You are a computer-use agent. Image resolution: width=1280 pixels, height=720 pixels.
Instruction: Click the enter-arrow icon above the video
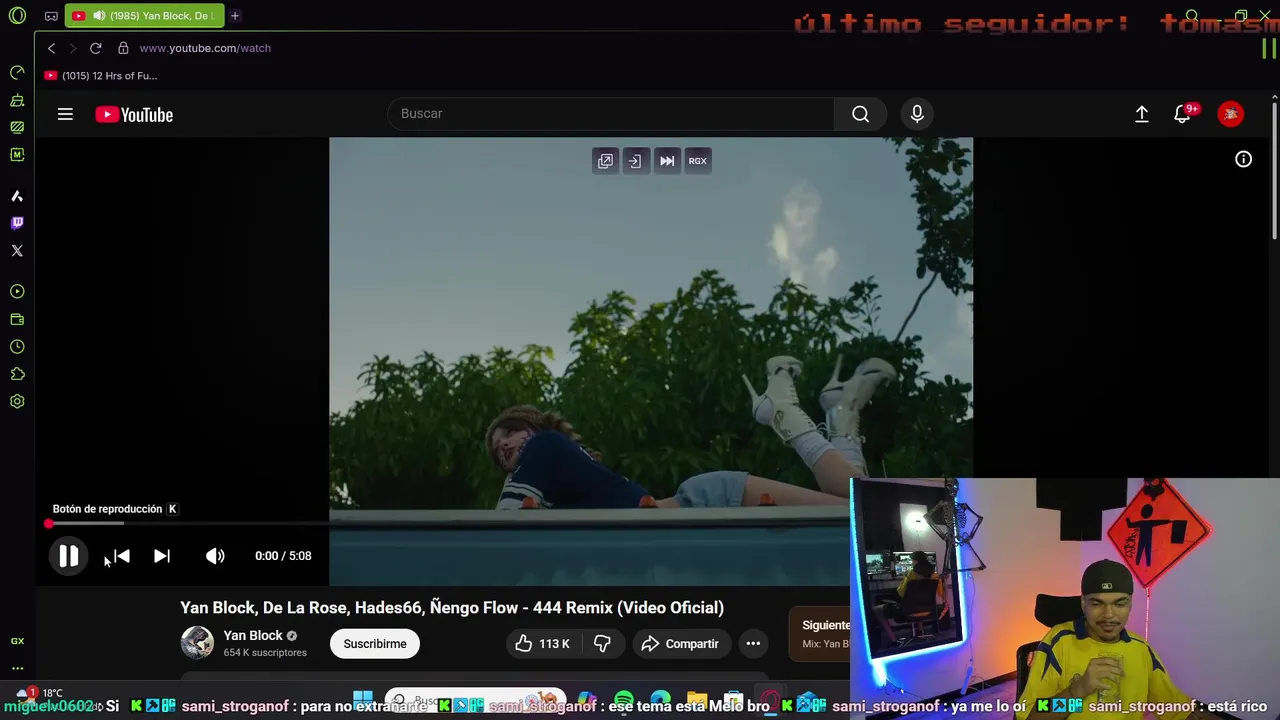tap(634, 161)
